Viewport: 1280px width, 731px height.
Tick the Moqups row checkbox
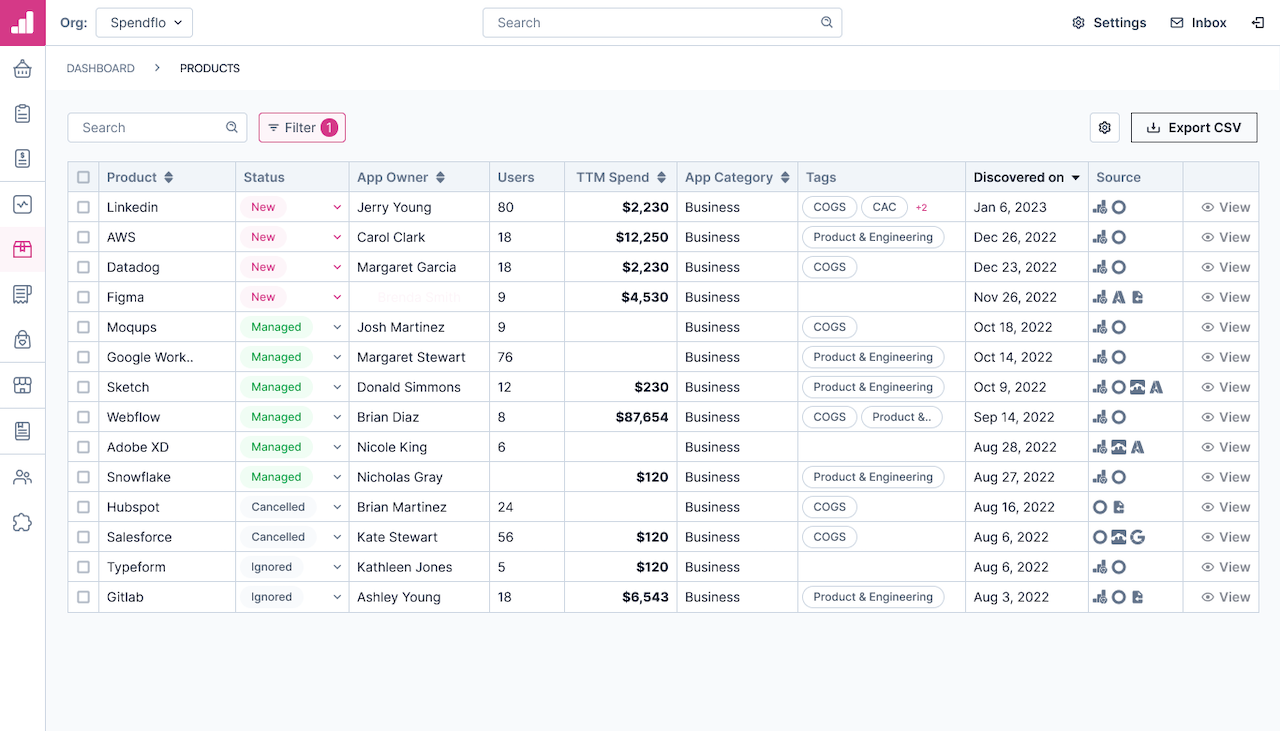click(83, 327)
